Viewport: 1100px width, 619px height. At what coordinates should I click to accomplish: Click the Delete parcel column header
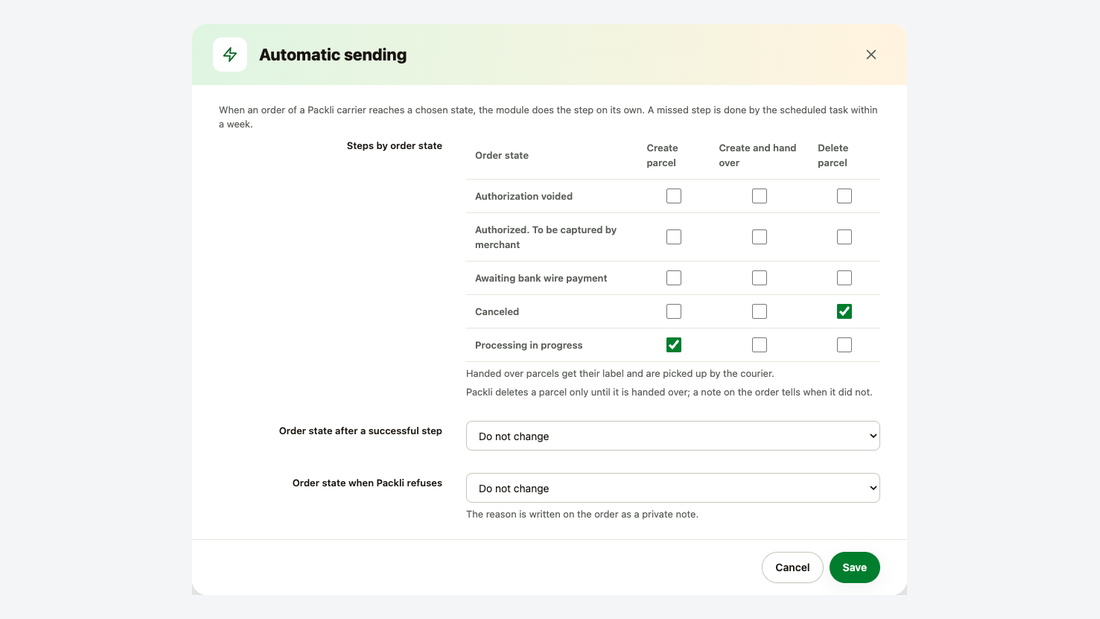coord(833,155)
